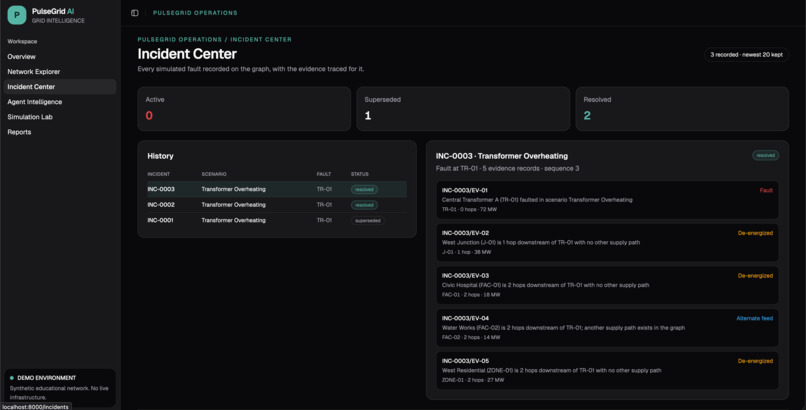This screenshot has height=410, width=806.
Task: Click the '3 recorded · newest 20 kept' badge
Action: [x=746, y=54]
